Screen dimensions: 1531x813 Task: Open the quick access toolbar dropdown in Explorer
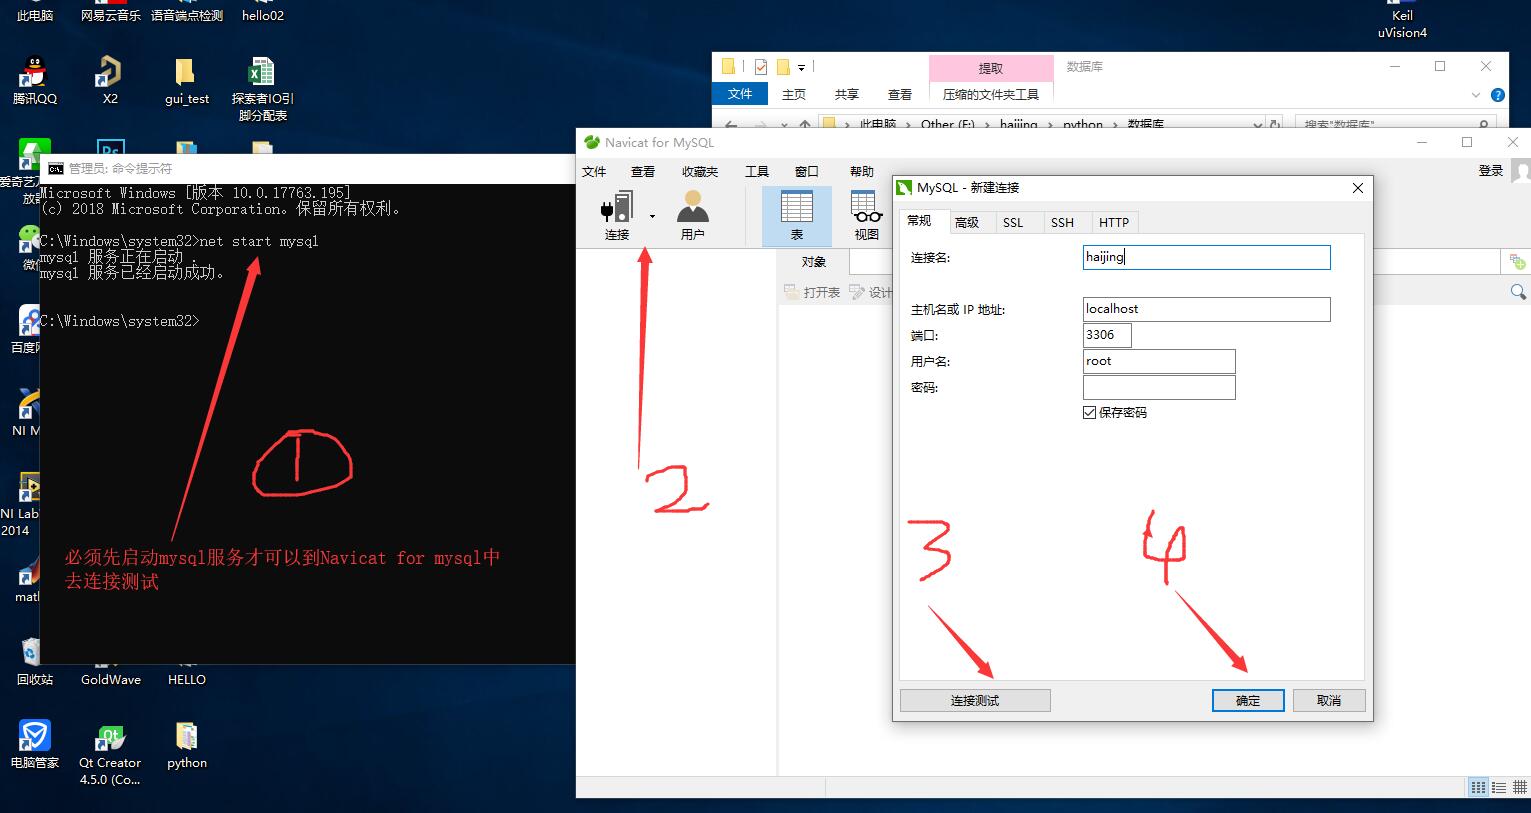pos(801,68)
